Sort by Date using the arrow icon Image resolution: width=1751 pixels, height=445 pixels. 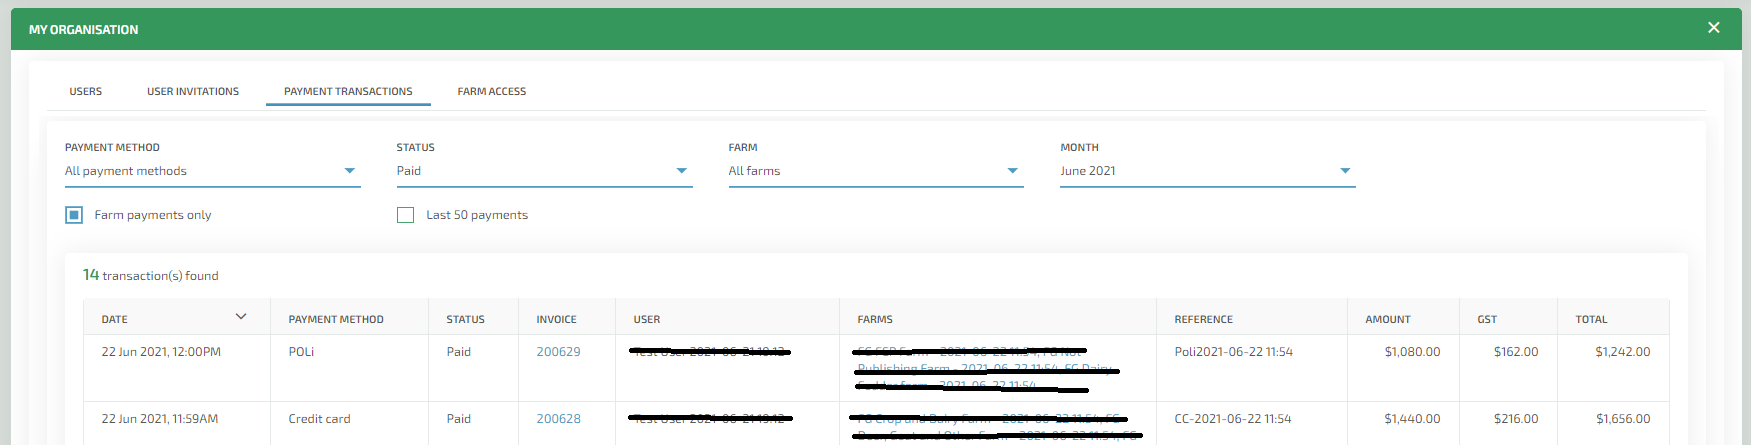click(241, 317)
